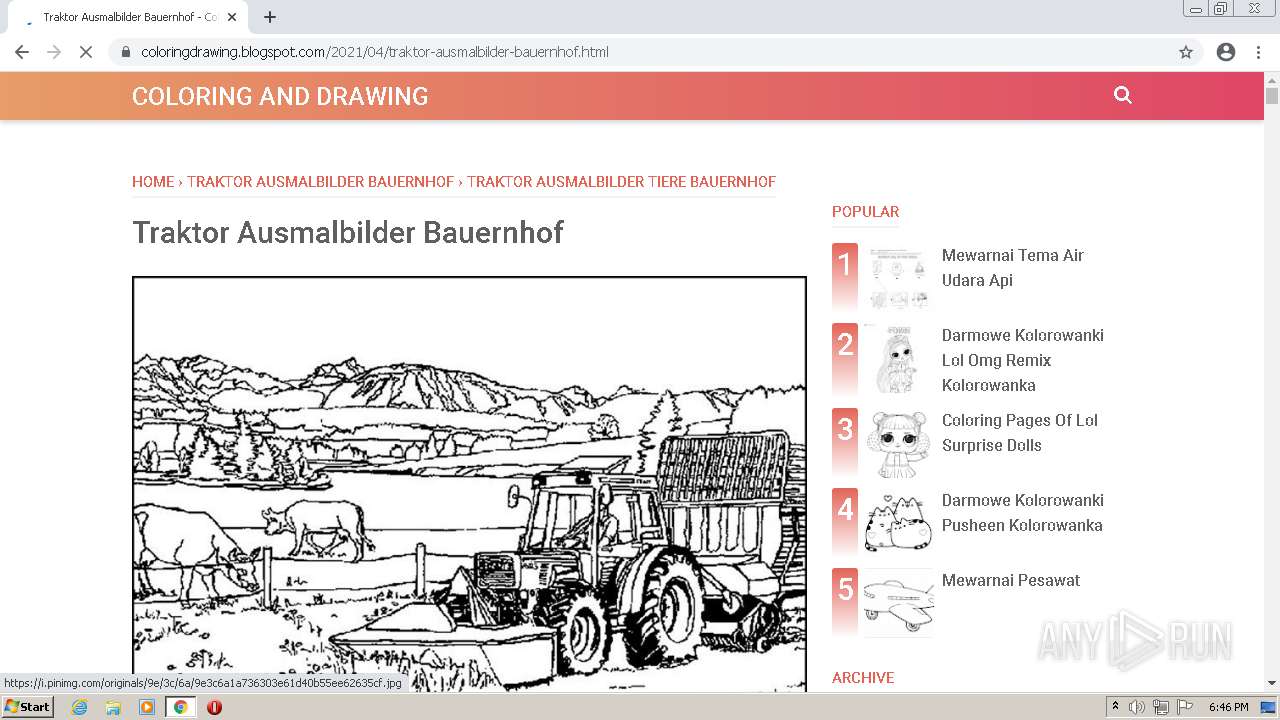
Task: Click the 6:46 PM taskbar clock
Action: tap(1228, 707)
